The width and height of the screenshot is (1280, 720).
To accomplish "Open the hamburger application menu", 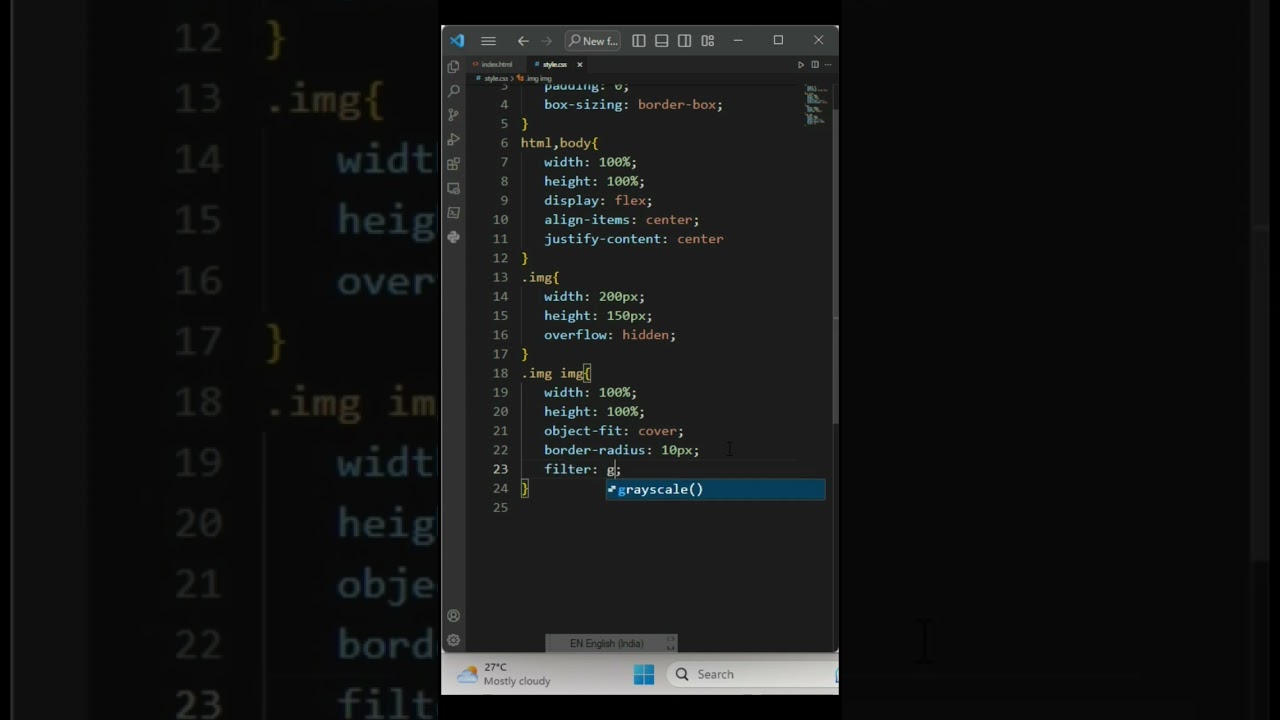I will pyautogui.click(x=488, y=41).
